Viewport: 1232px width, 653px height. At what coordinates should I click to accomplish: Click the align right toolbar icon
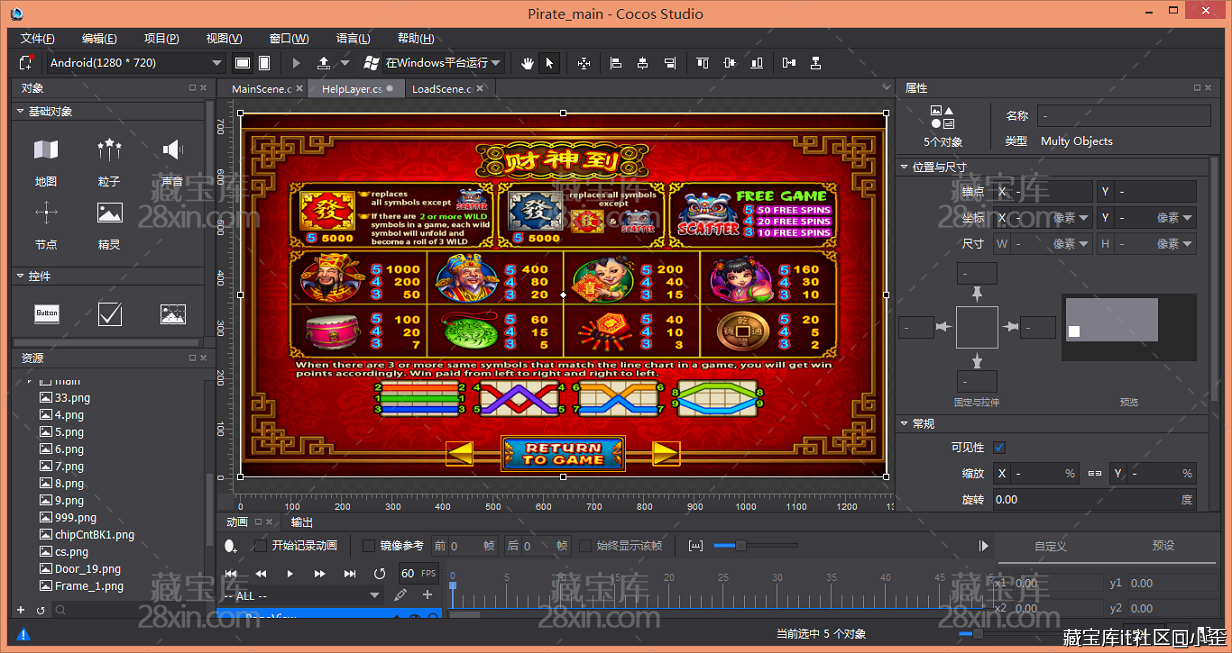668,63
